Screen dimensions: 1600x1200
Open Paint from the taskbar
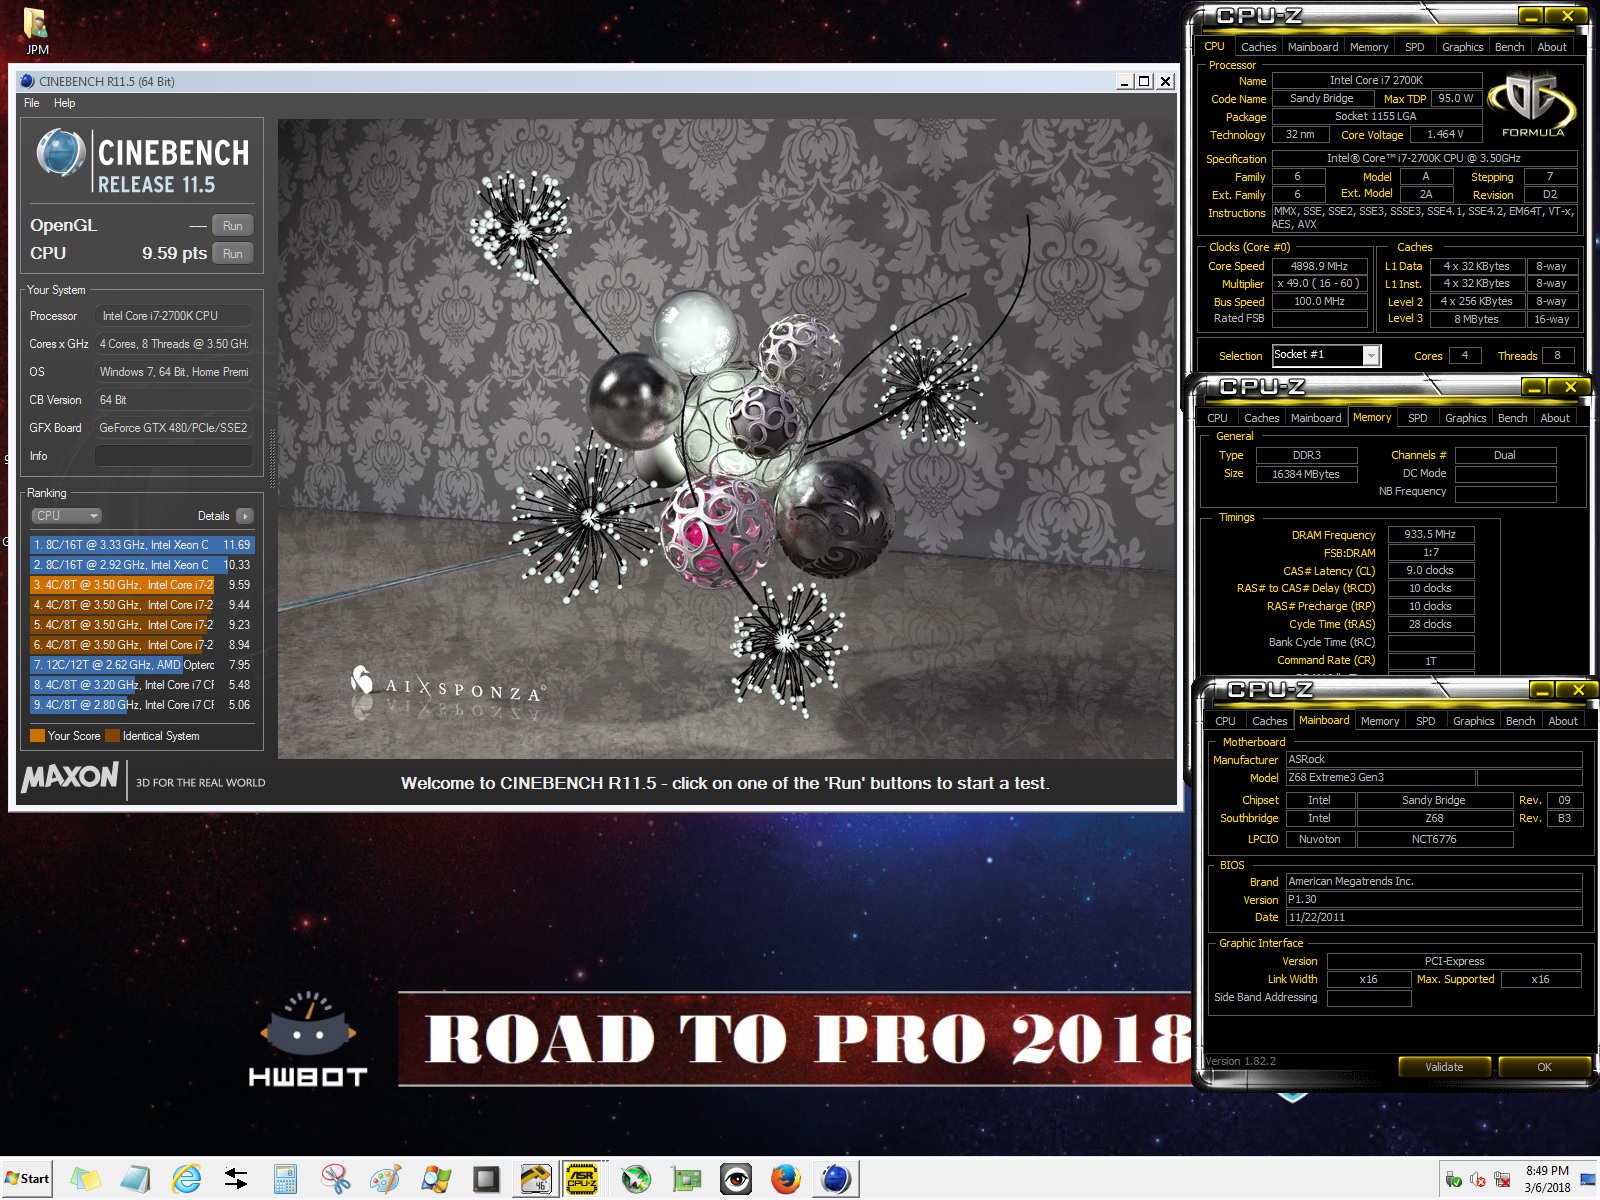click(386, 1179)
